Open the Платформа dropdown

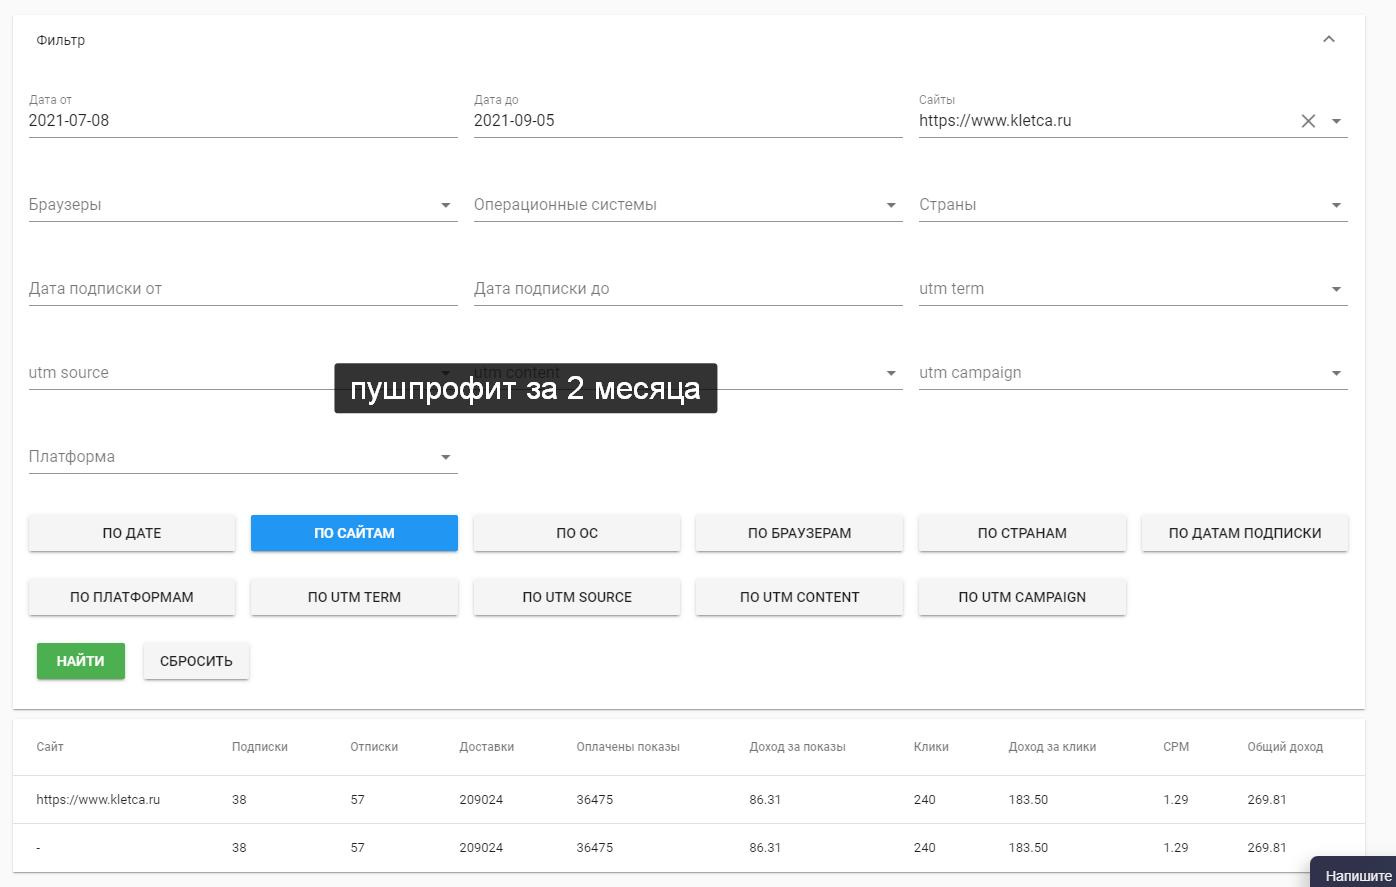click(243, 457)
